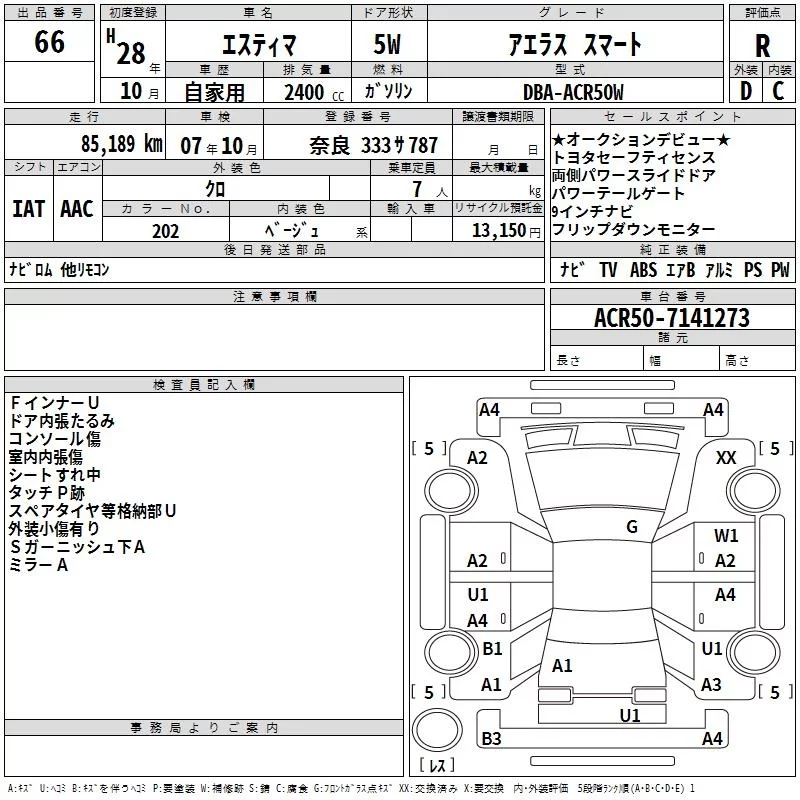Select the mileage "85,189 km"
The image size is (800, 800).
122,144
